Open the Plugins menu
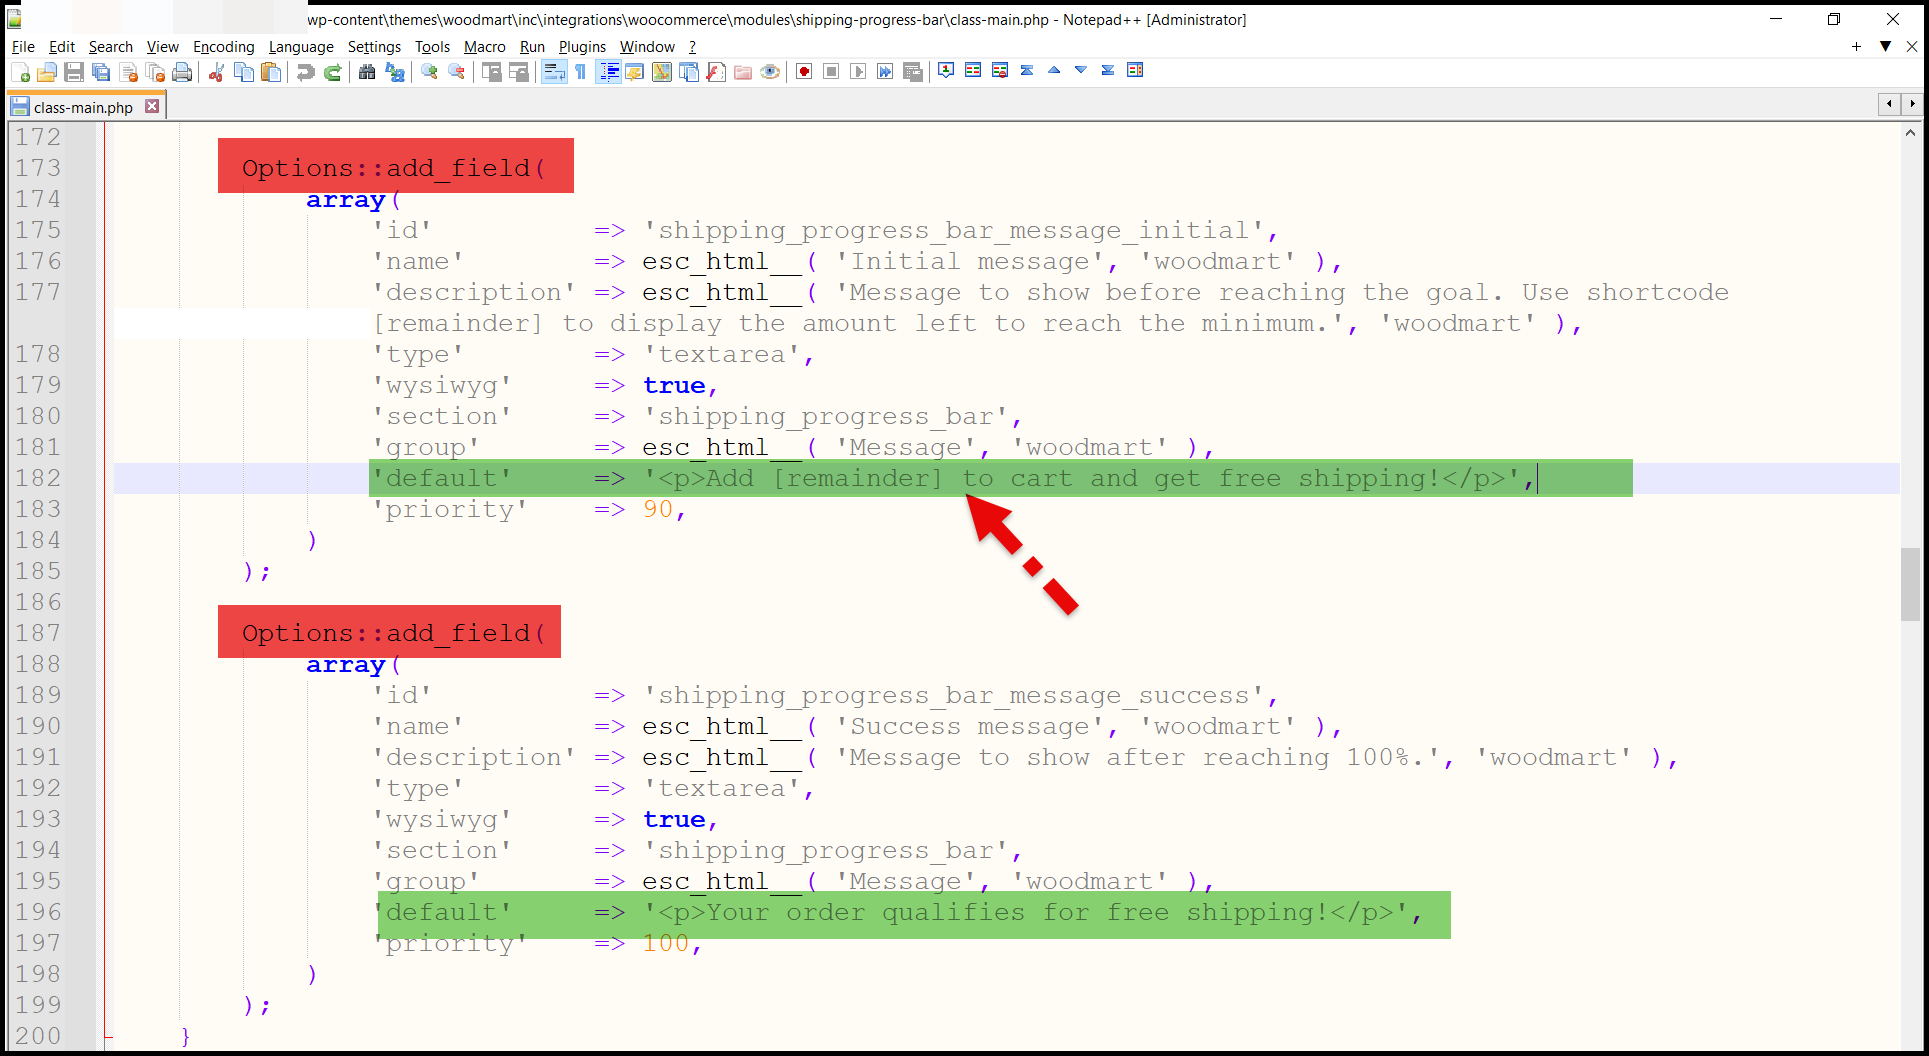The height and width of the screenshot is (1056, 1929). (582, 47)
